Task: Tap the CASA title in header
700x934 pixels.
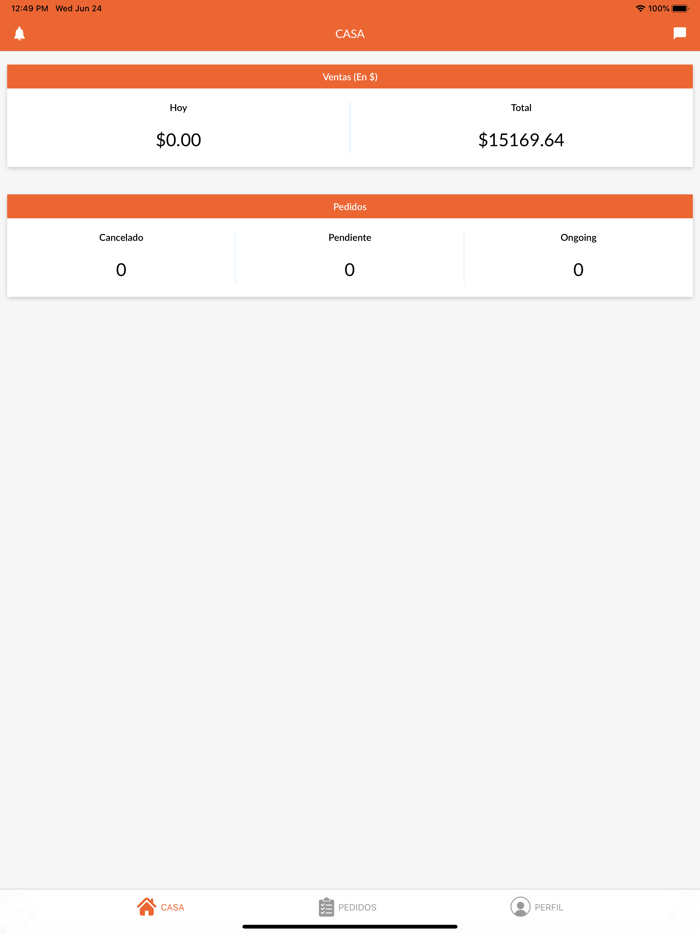Action: coord(350,34)
